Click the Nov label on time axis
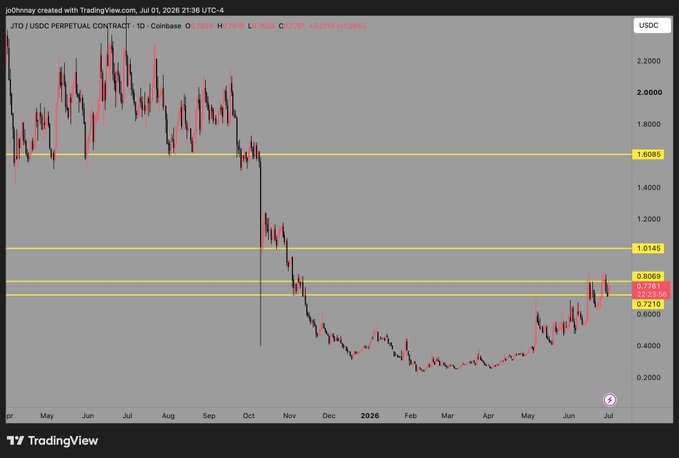679x458 pixels. coord(289,416)
